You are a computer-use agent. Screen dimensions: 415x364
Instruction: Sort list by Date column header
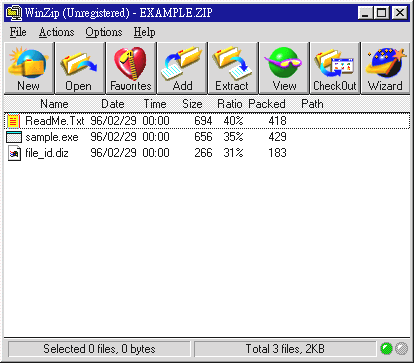point(113,104)
